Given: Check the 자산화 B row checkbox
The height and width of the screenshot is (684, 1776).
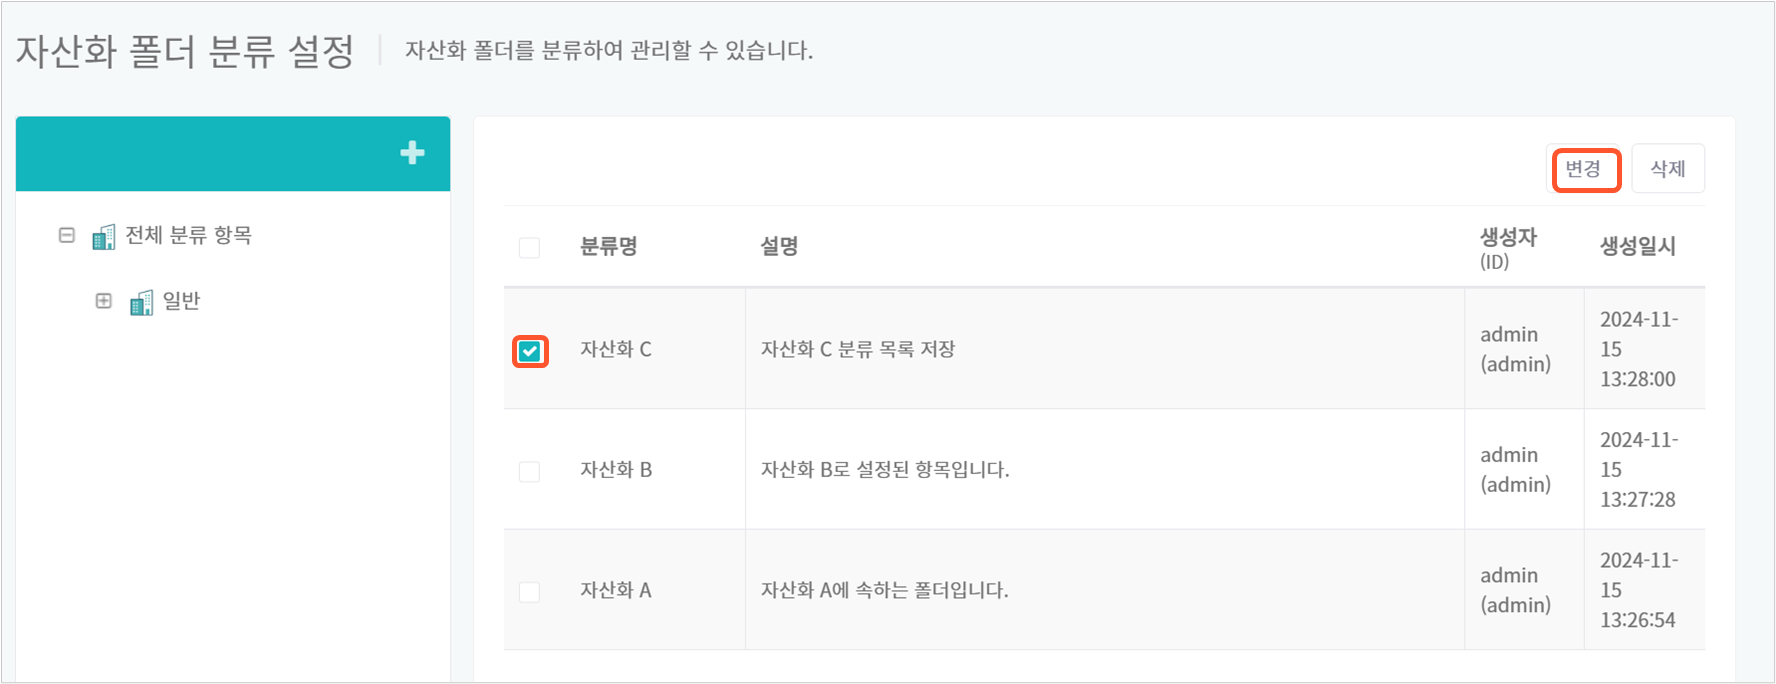Looking at the screenshot, I should click(x=530, y=471).
